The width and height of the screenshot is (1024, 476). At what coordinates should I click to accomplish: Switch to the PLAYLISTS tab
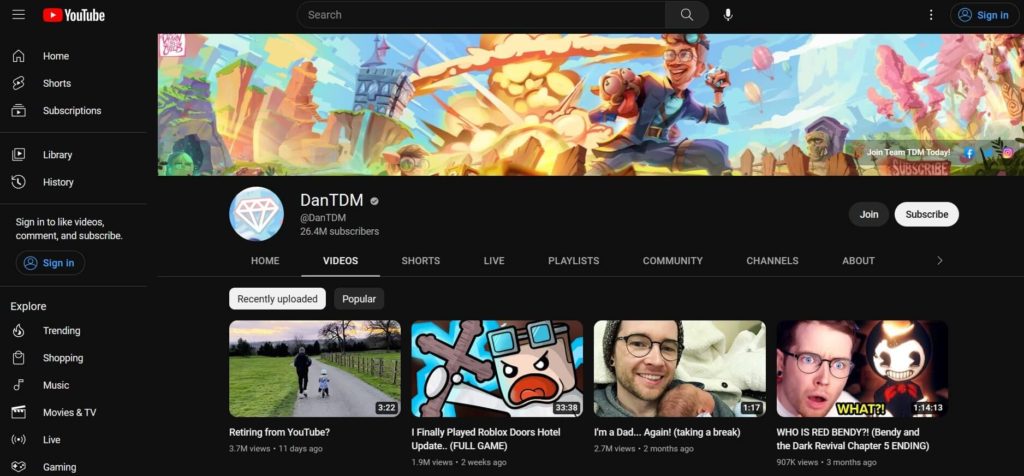tap(573, 261)
